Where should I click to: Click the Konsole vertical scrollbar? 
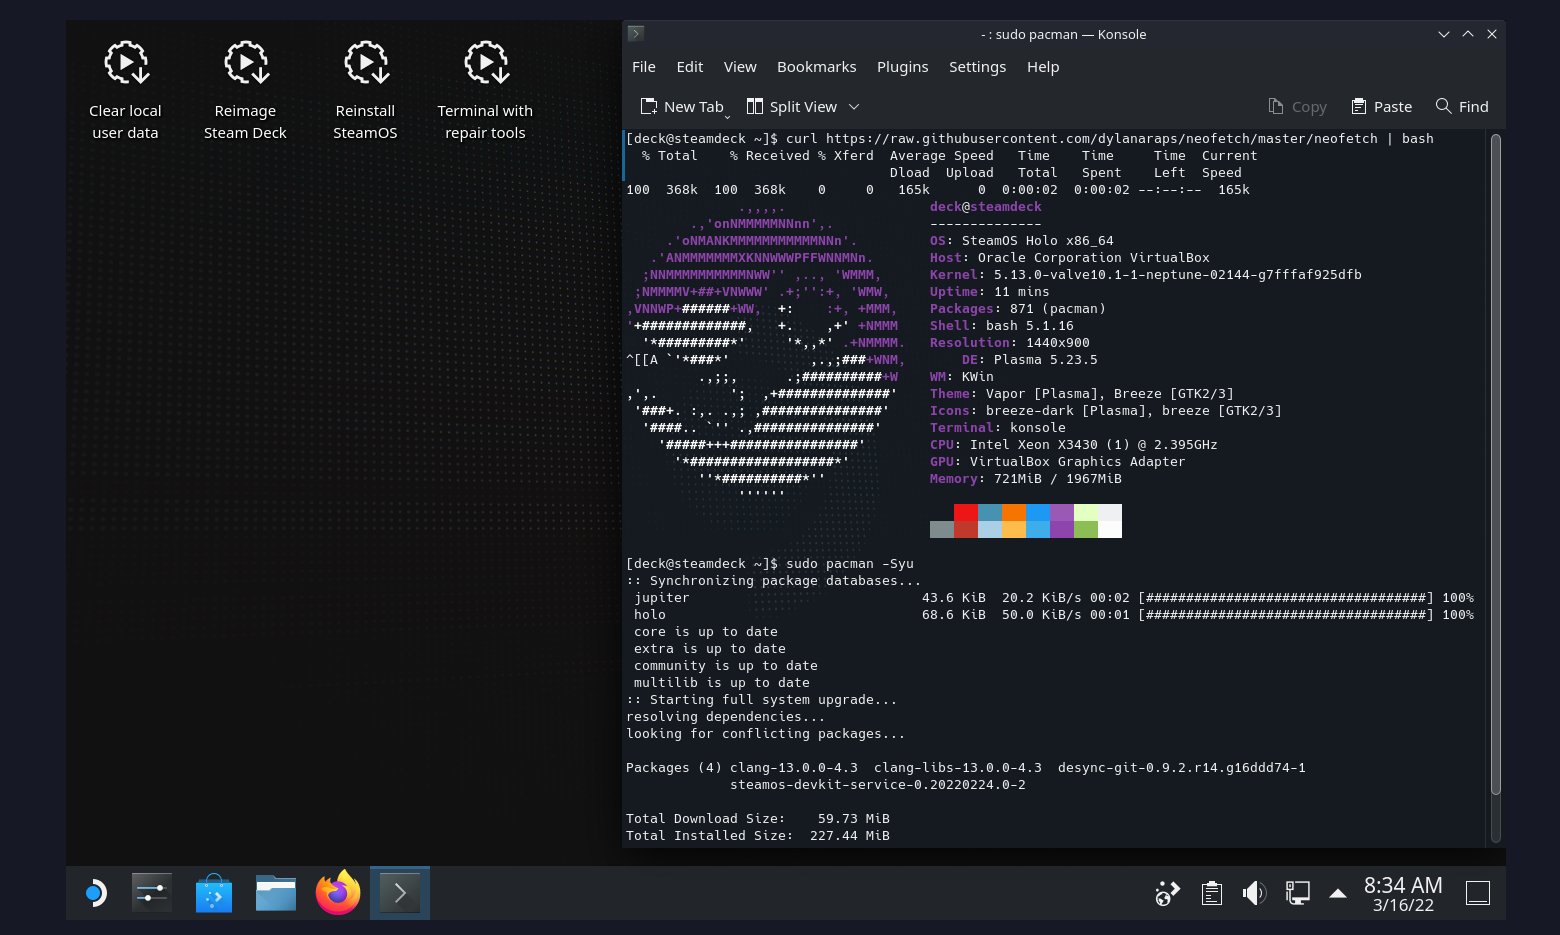[1496, 464]
